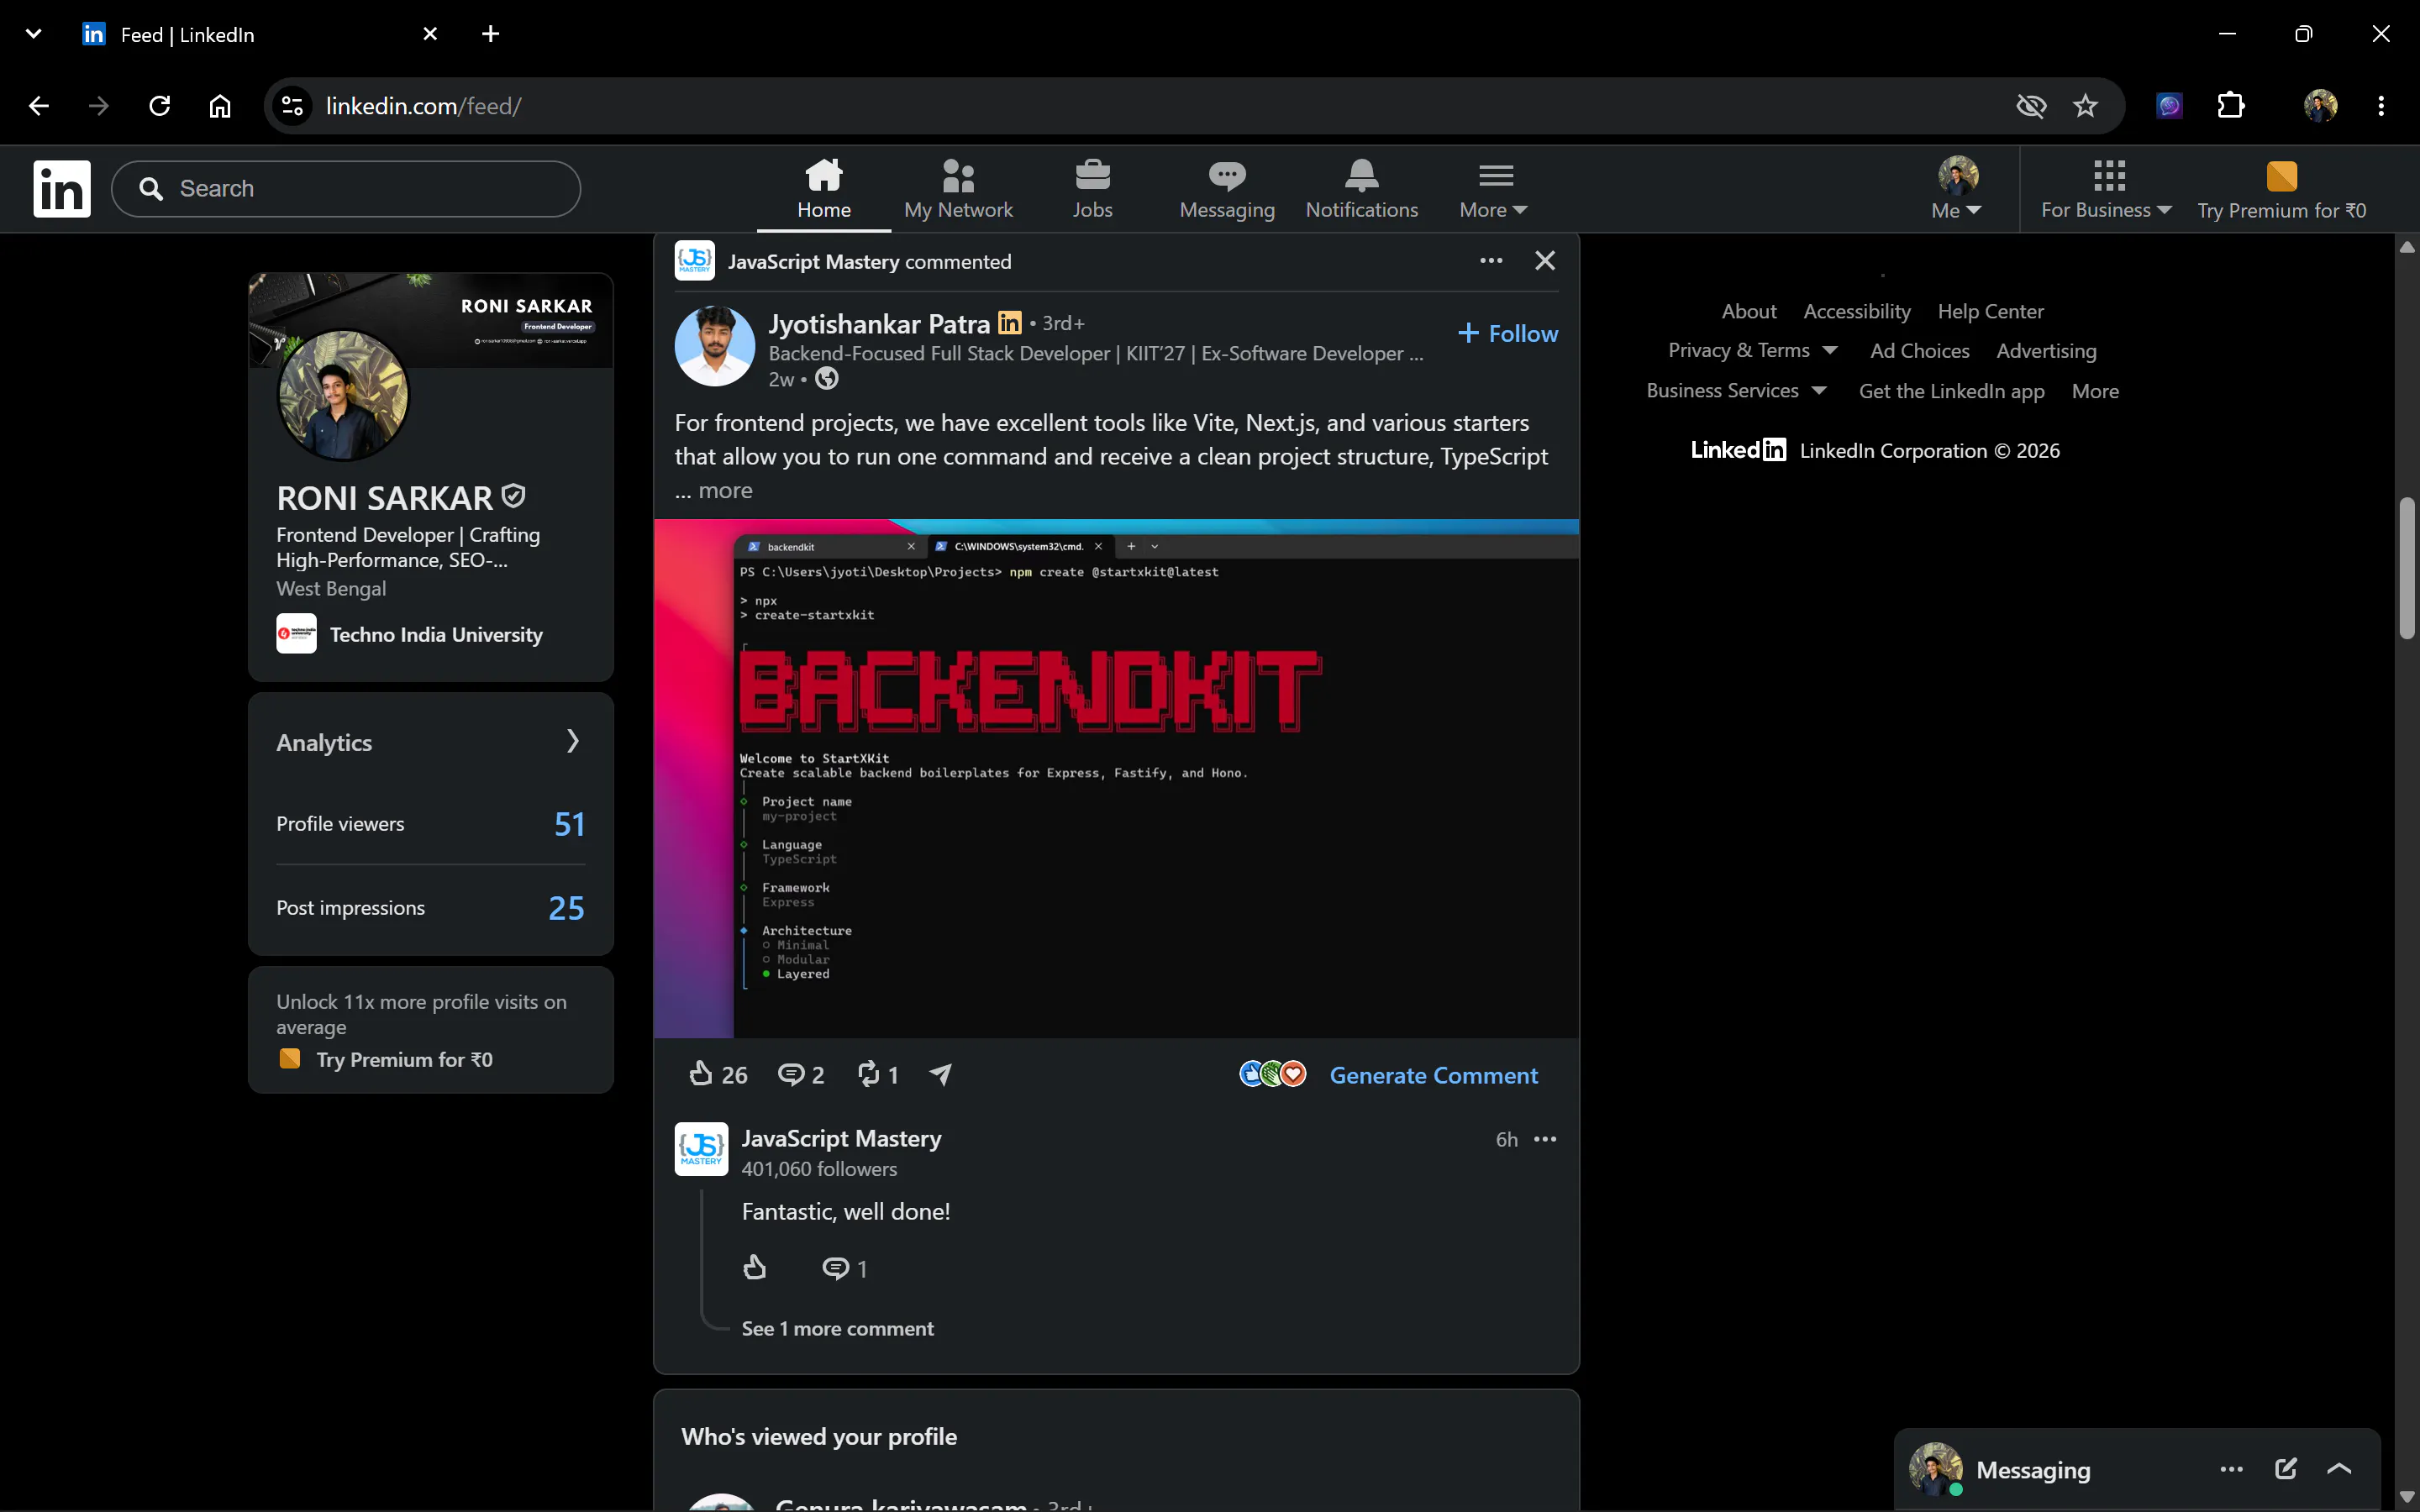The height and width of the screenshot is (1512, 2420).
Task: Open the About footer link
Action: coord(1749,312)
